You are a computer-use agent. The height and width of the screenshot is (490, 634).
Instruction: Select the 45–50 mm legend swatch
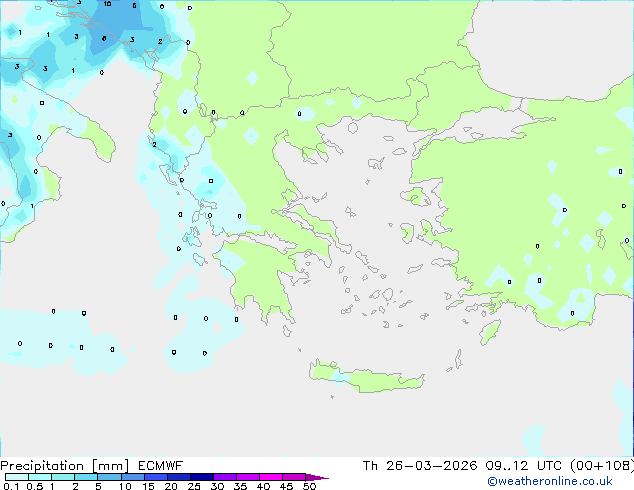(294, 477)
